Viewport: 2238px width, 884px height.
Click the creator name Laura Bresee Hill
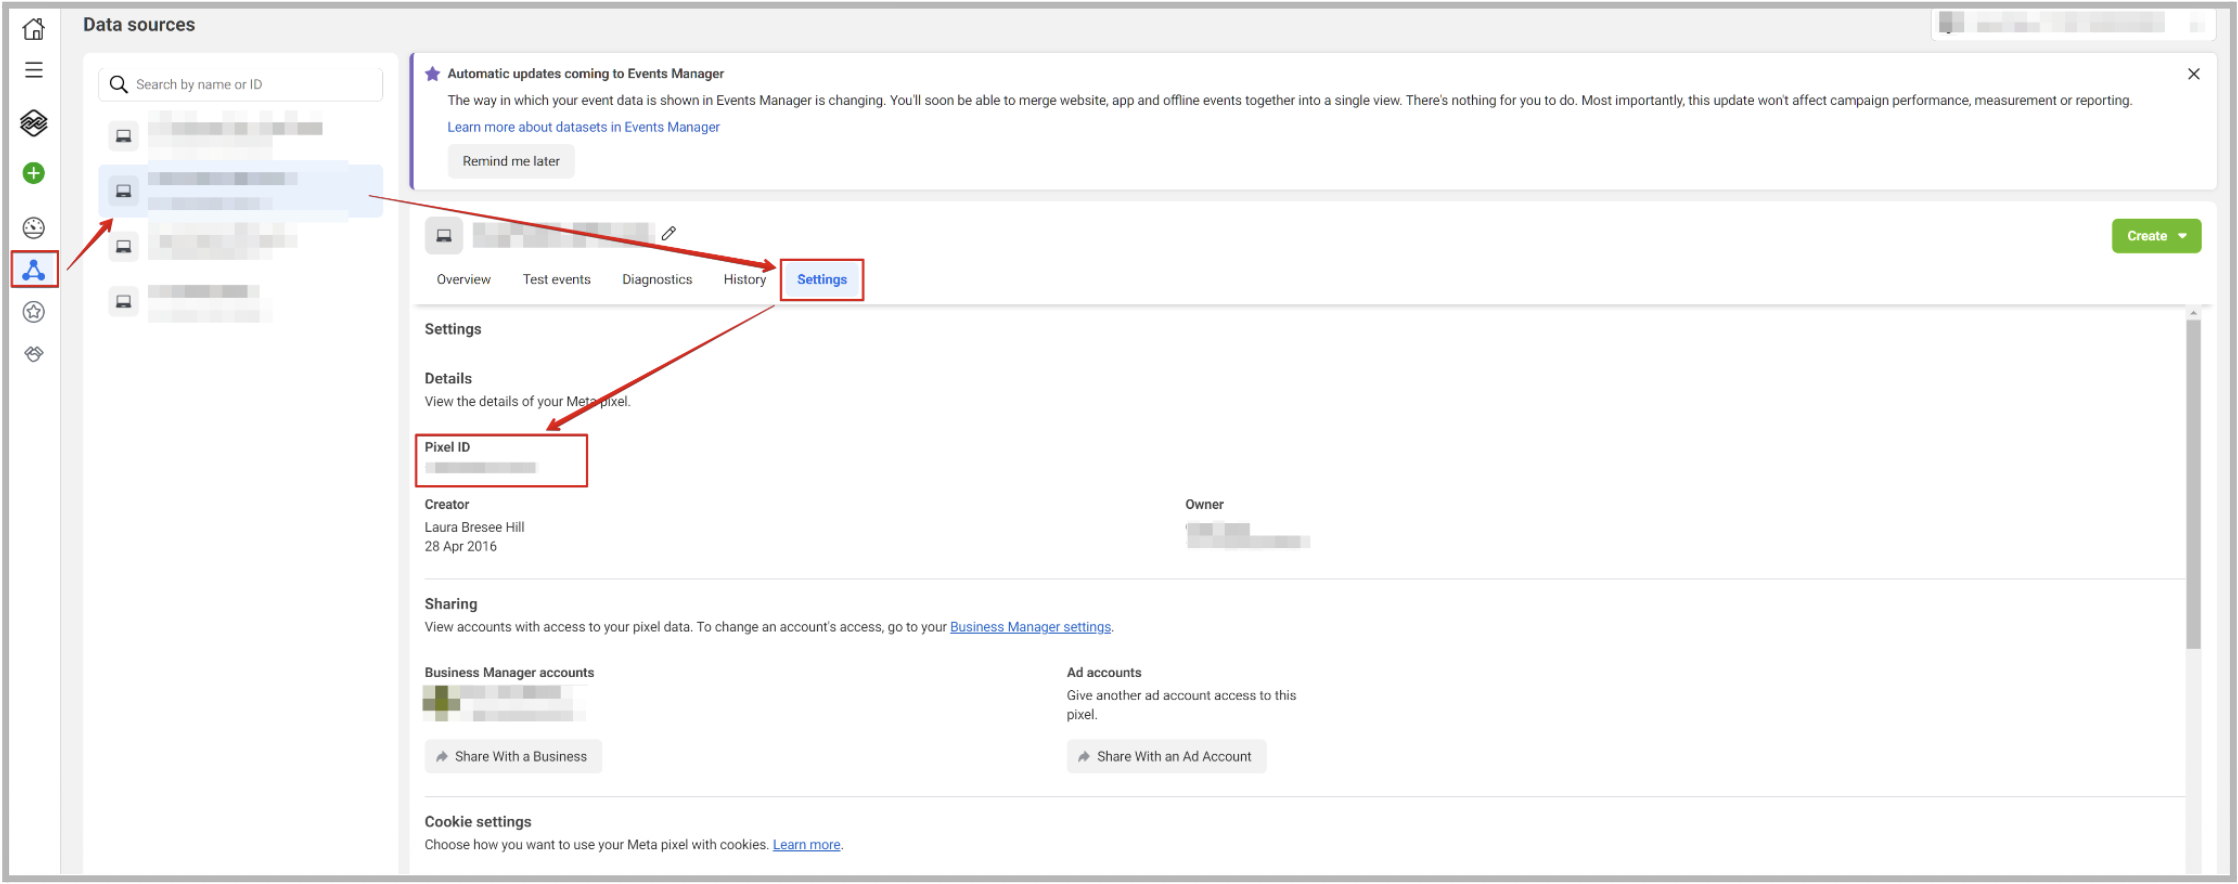pyautogui.click(x=474, y=527)
